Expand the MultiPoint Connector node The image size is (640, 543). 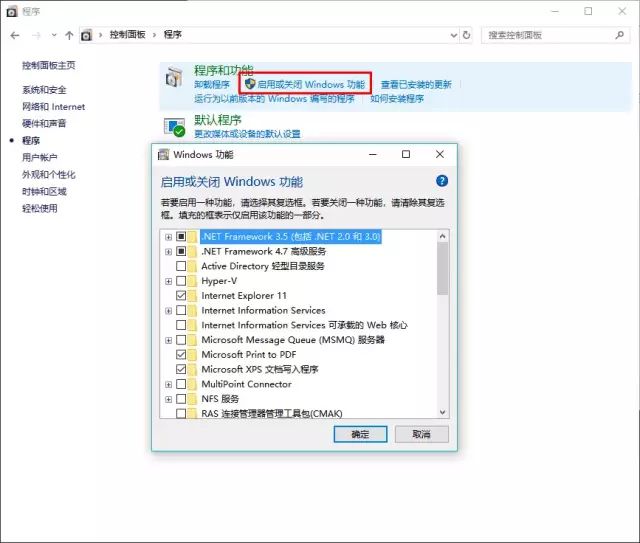coord(169,384)
